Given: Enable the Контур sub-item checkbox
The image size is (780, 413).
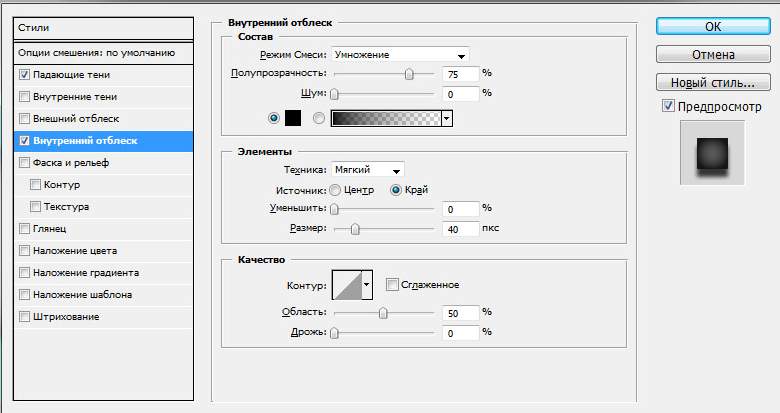Looking at the screenshot, I should [x=35, y=185].
